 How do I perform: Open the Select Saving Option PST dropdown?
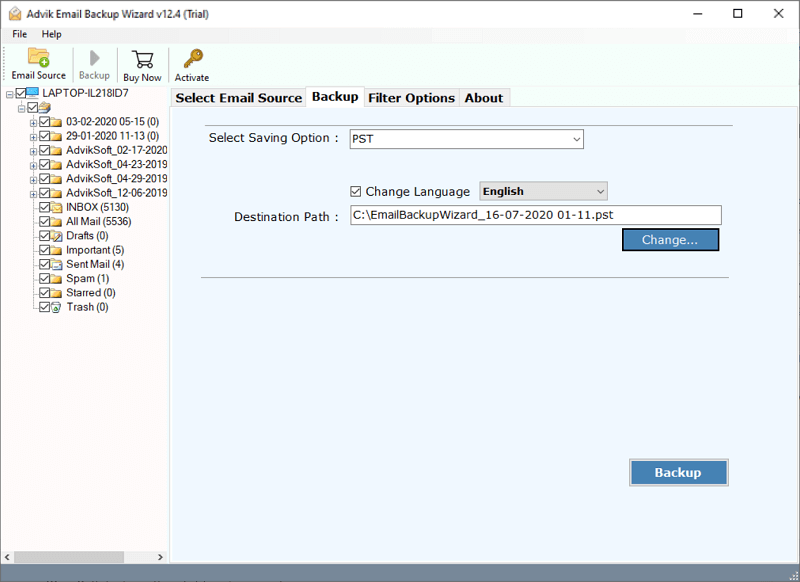[x=466, y=139]
